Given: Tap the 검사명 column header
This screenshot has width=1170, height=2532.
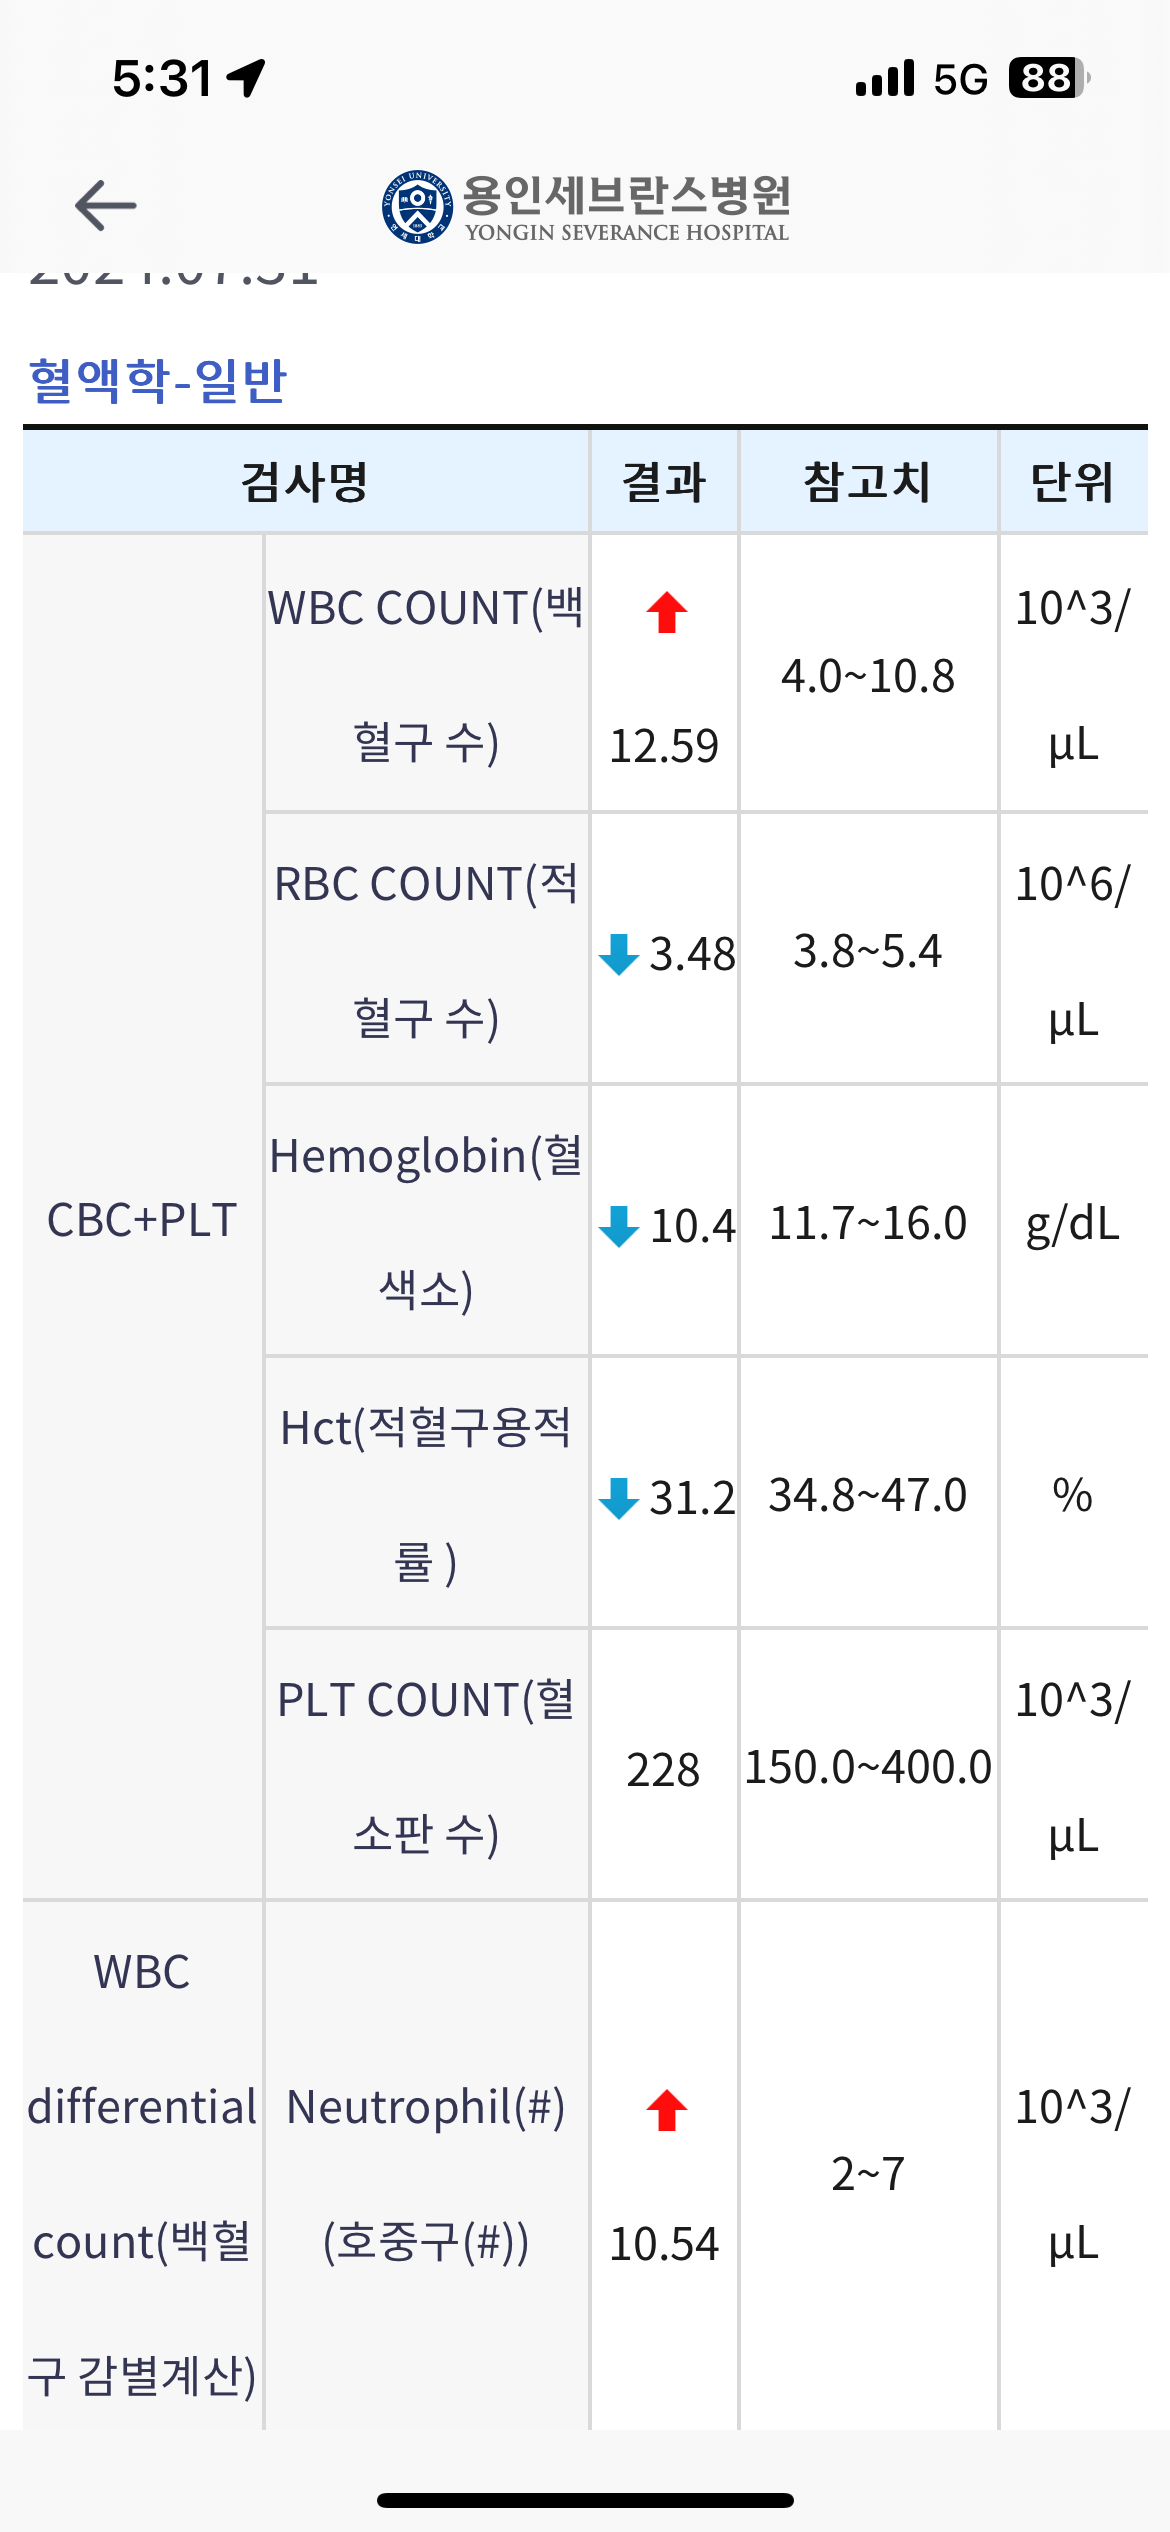Looking at the screenshot, I should tap(306, 482).
